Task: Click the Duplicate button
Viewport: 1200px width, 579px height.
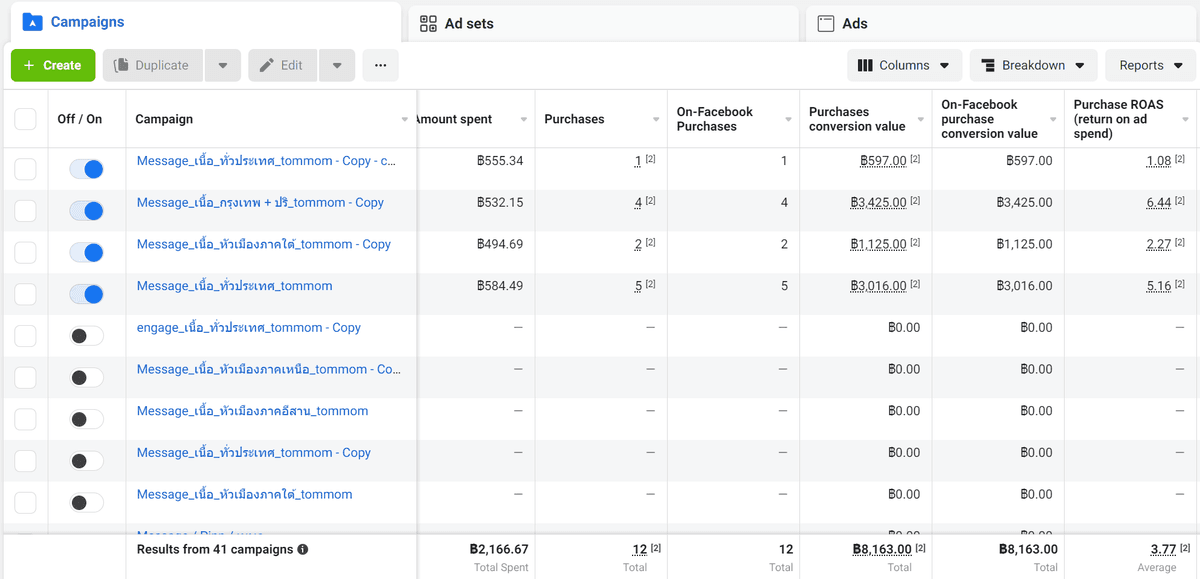Action: (x=153, y=66)
